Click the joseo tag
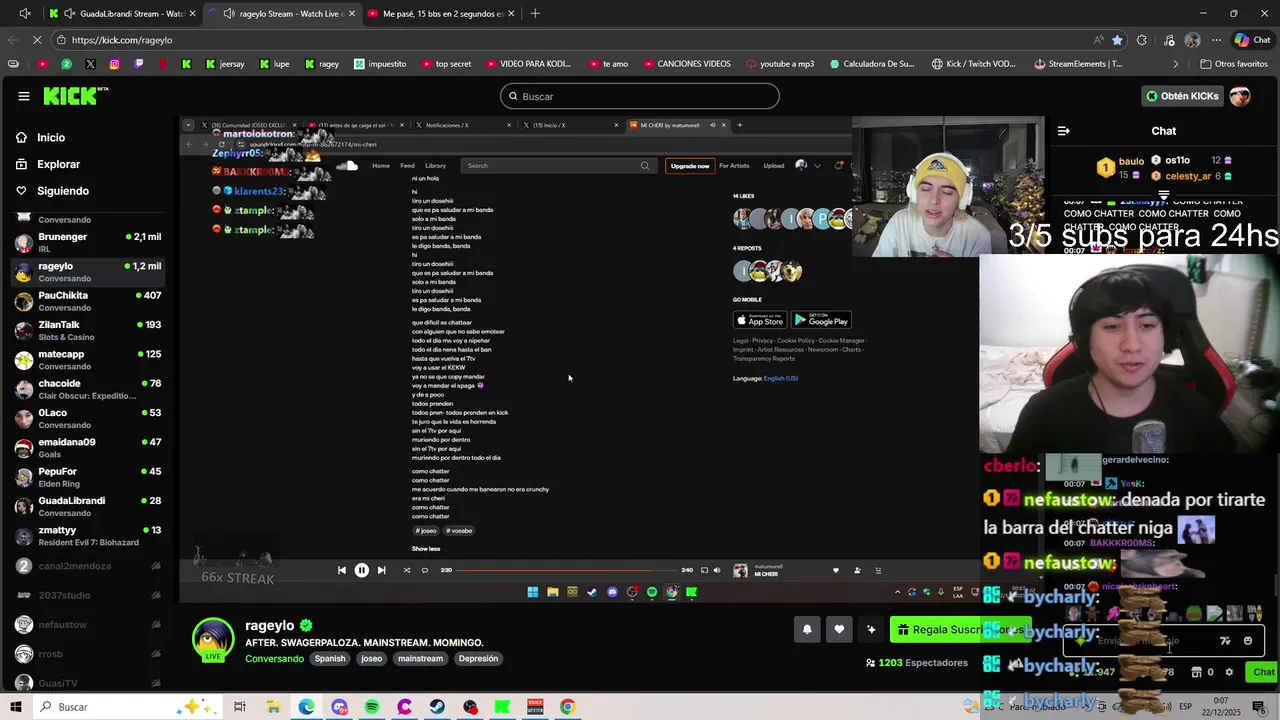 point(372,659)
